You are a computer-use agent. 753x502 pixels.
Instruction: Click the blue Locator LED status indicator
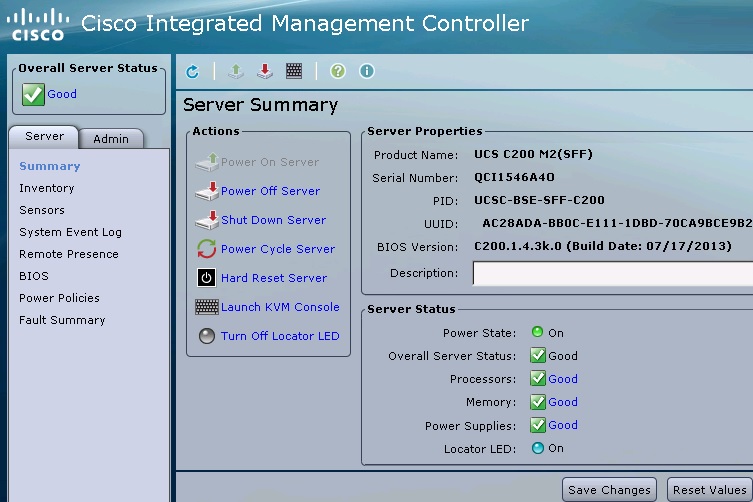click(537, 448)
